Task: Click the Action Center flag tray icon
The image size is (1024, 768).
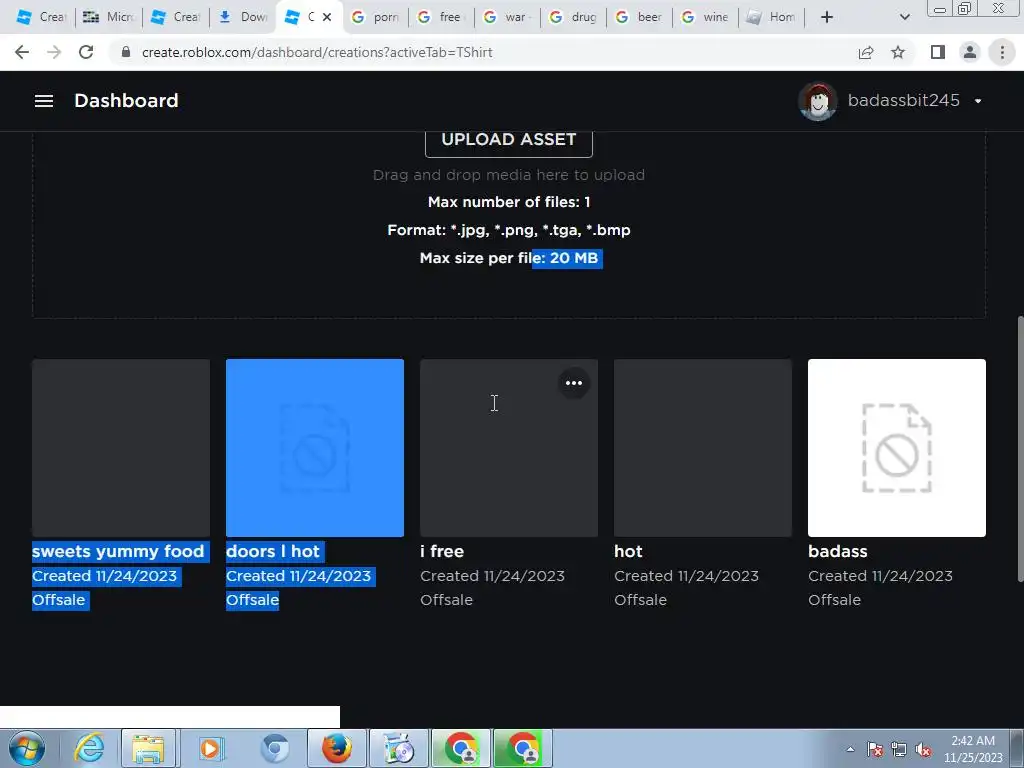Action: [875, 749]
